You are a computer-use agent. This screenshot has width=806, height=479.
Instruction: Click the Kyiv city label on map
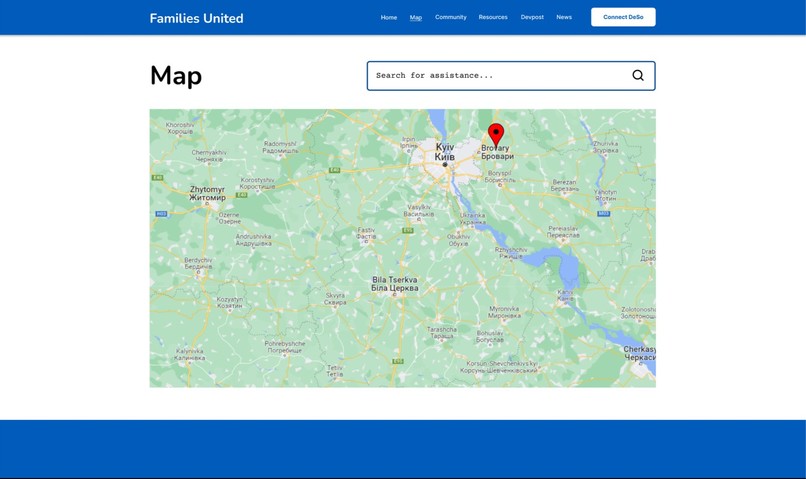point(444,152)
